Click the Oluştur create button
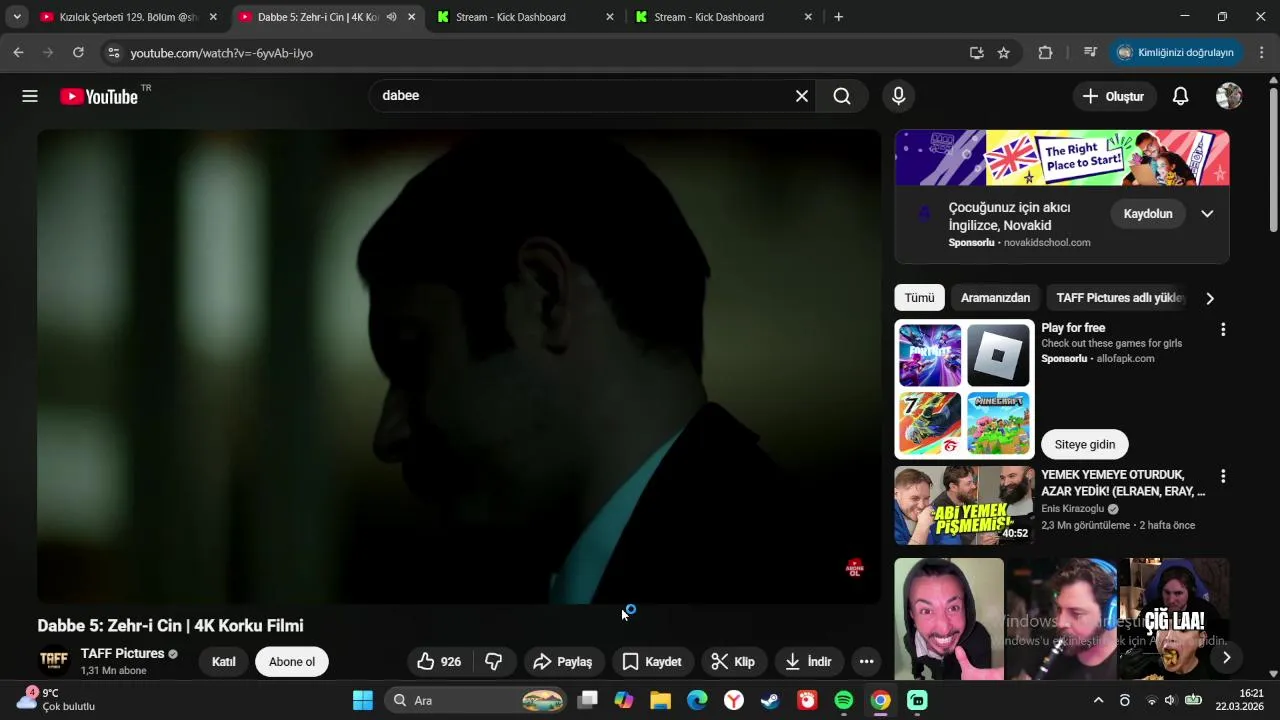1280x720 pixels. coord(1114,96)
